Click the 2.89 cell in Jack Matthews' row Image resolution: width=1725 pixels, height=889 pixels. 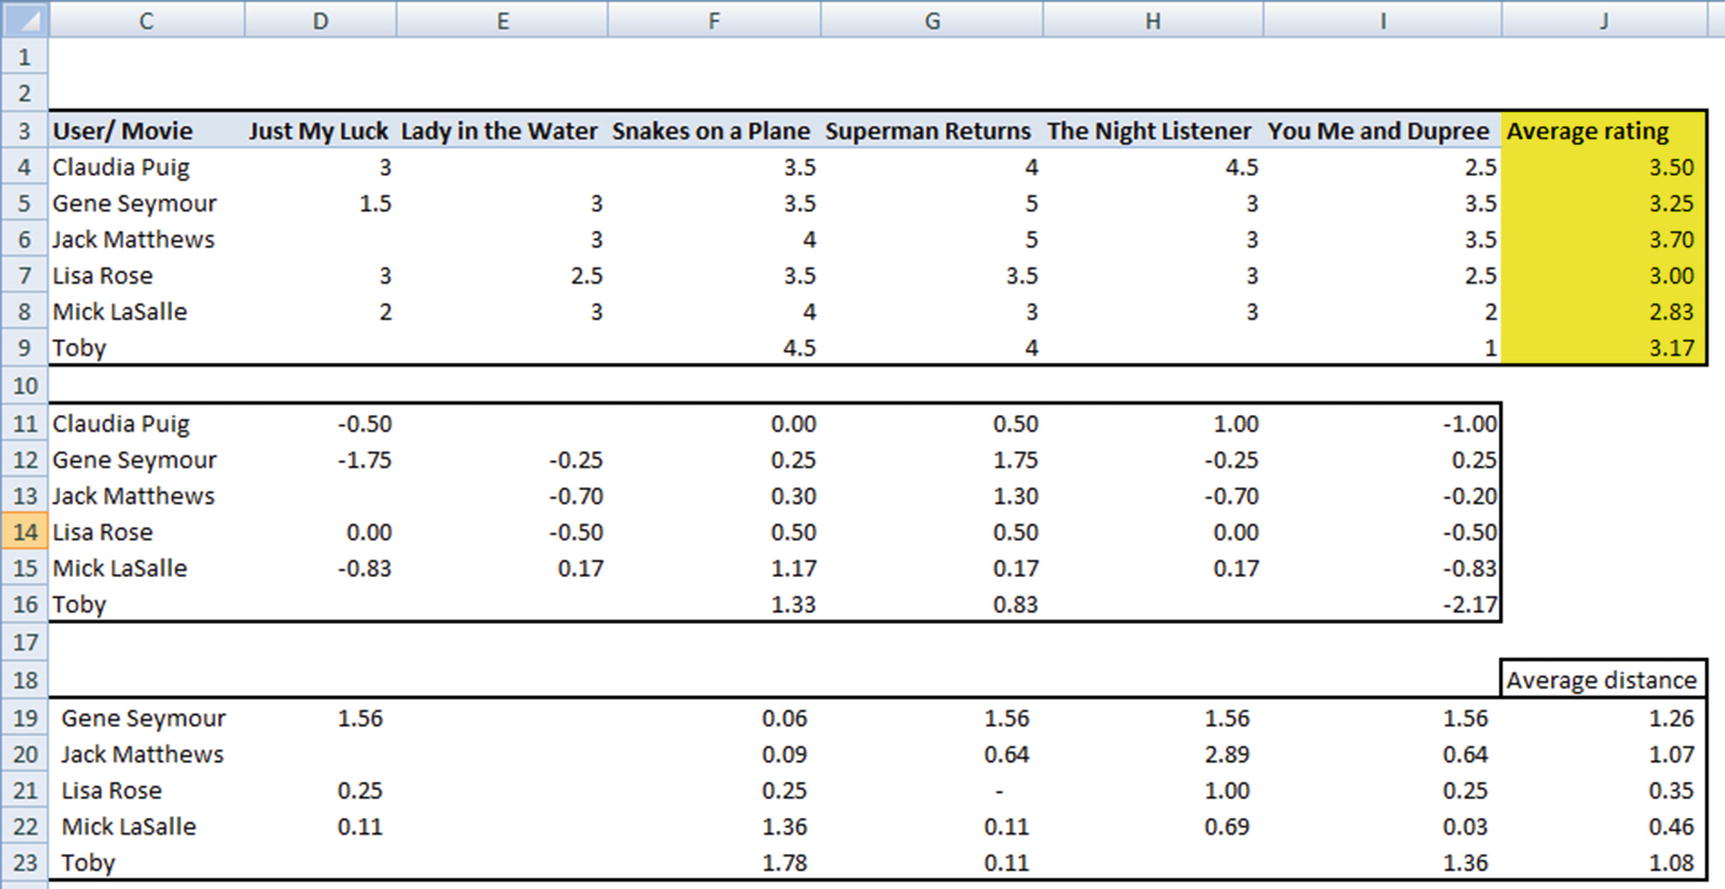click(x=1227, y=754)
